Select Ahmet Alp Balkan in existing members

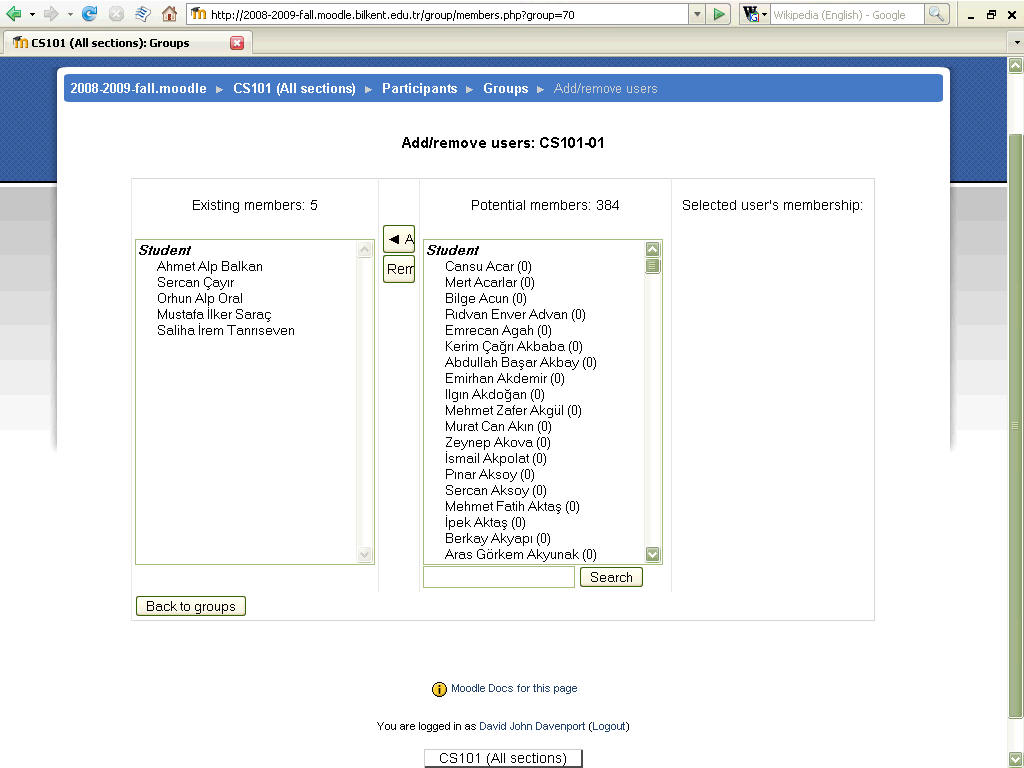pyautogui.click(x=210, y=266)
